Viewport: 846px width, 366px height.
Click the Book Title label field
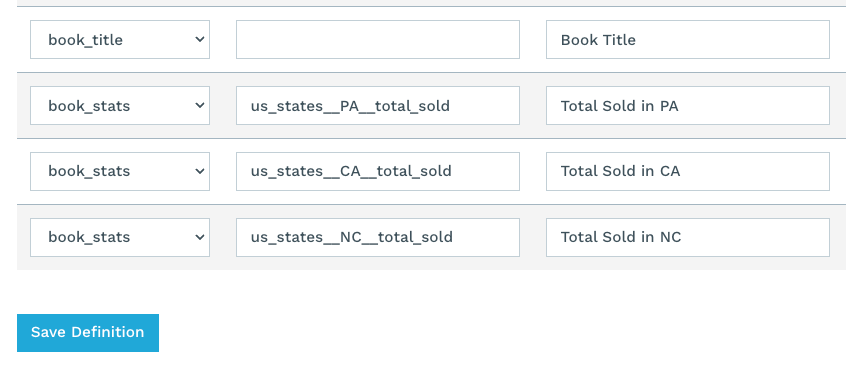click(688, 39)
